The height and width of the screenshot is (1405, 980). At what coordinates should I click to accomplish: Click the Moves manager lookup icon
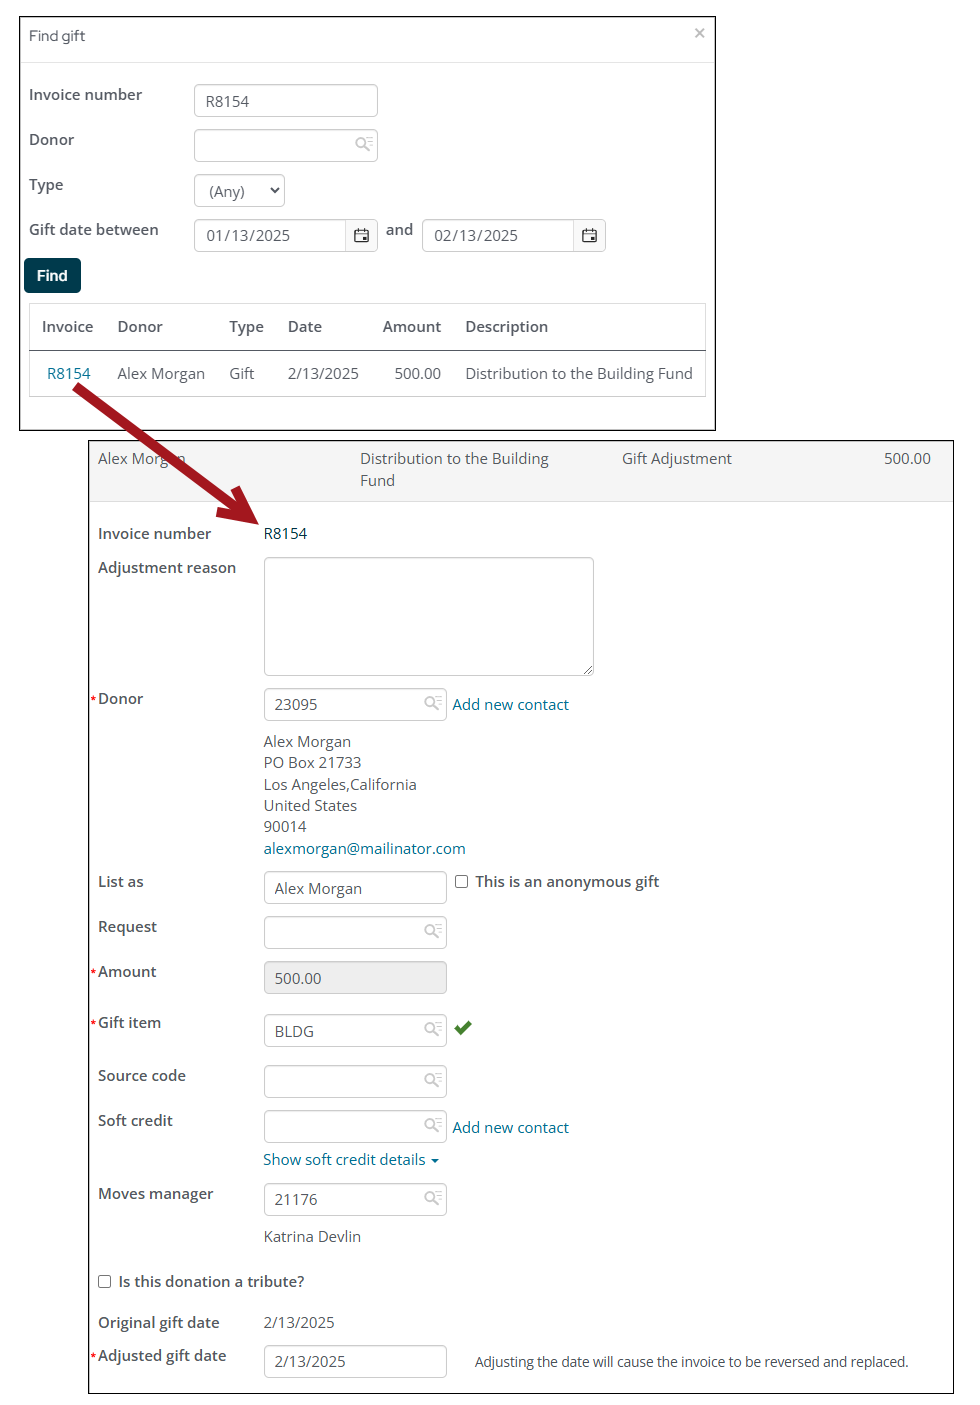pos(432,1199)
